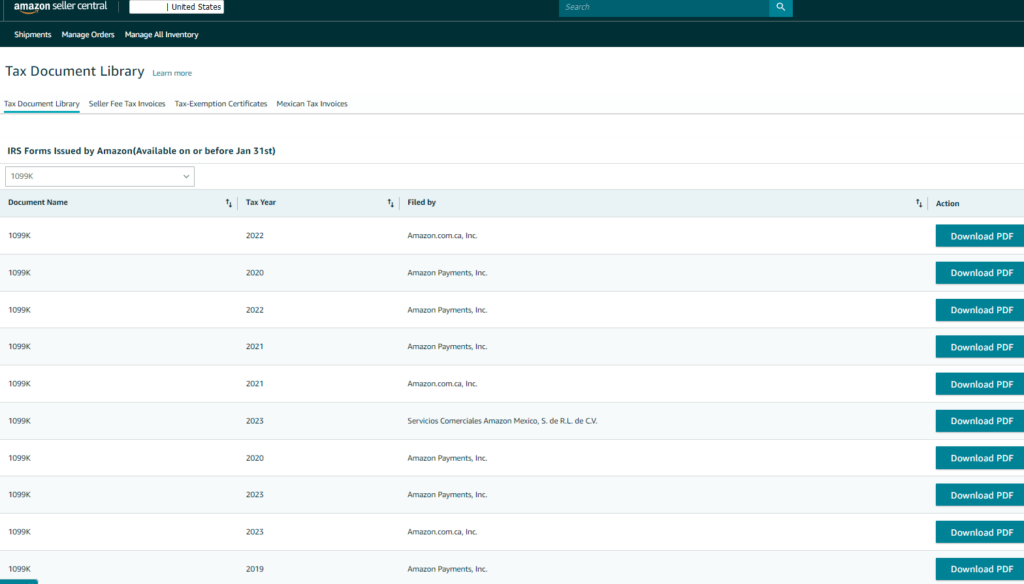The height and width of the screenshot is (584, 1024).
Task: Switch to the Tax-Exemption Certificates tab
Action: coord(221,104)
